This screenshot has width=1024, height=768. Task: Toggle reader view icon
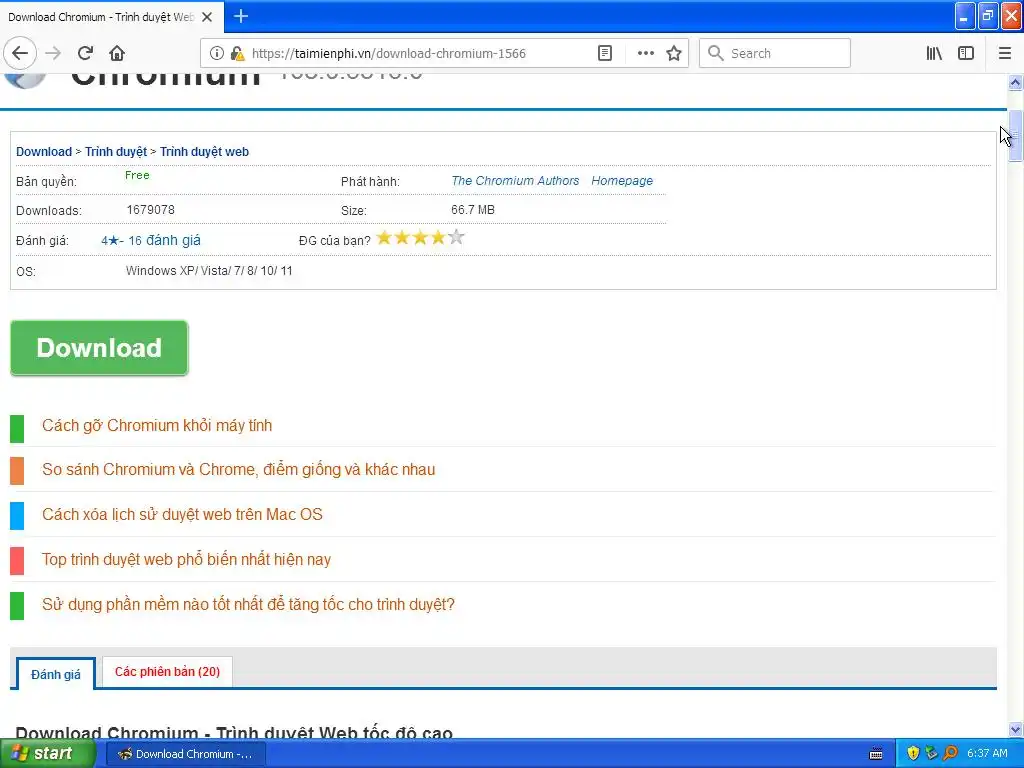click(x=605, y=53)
